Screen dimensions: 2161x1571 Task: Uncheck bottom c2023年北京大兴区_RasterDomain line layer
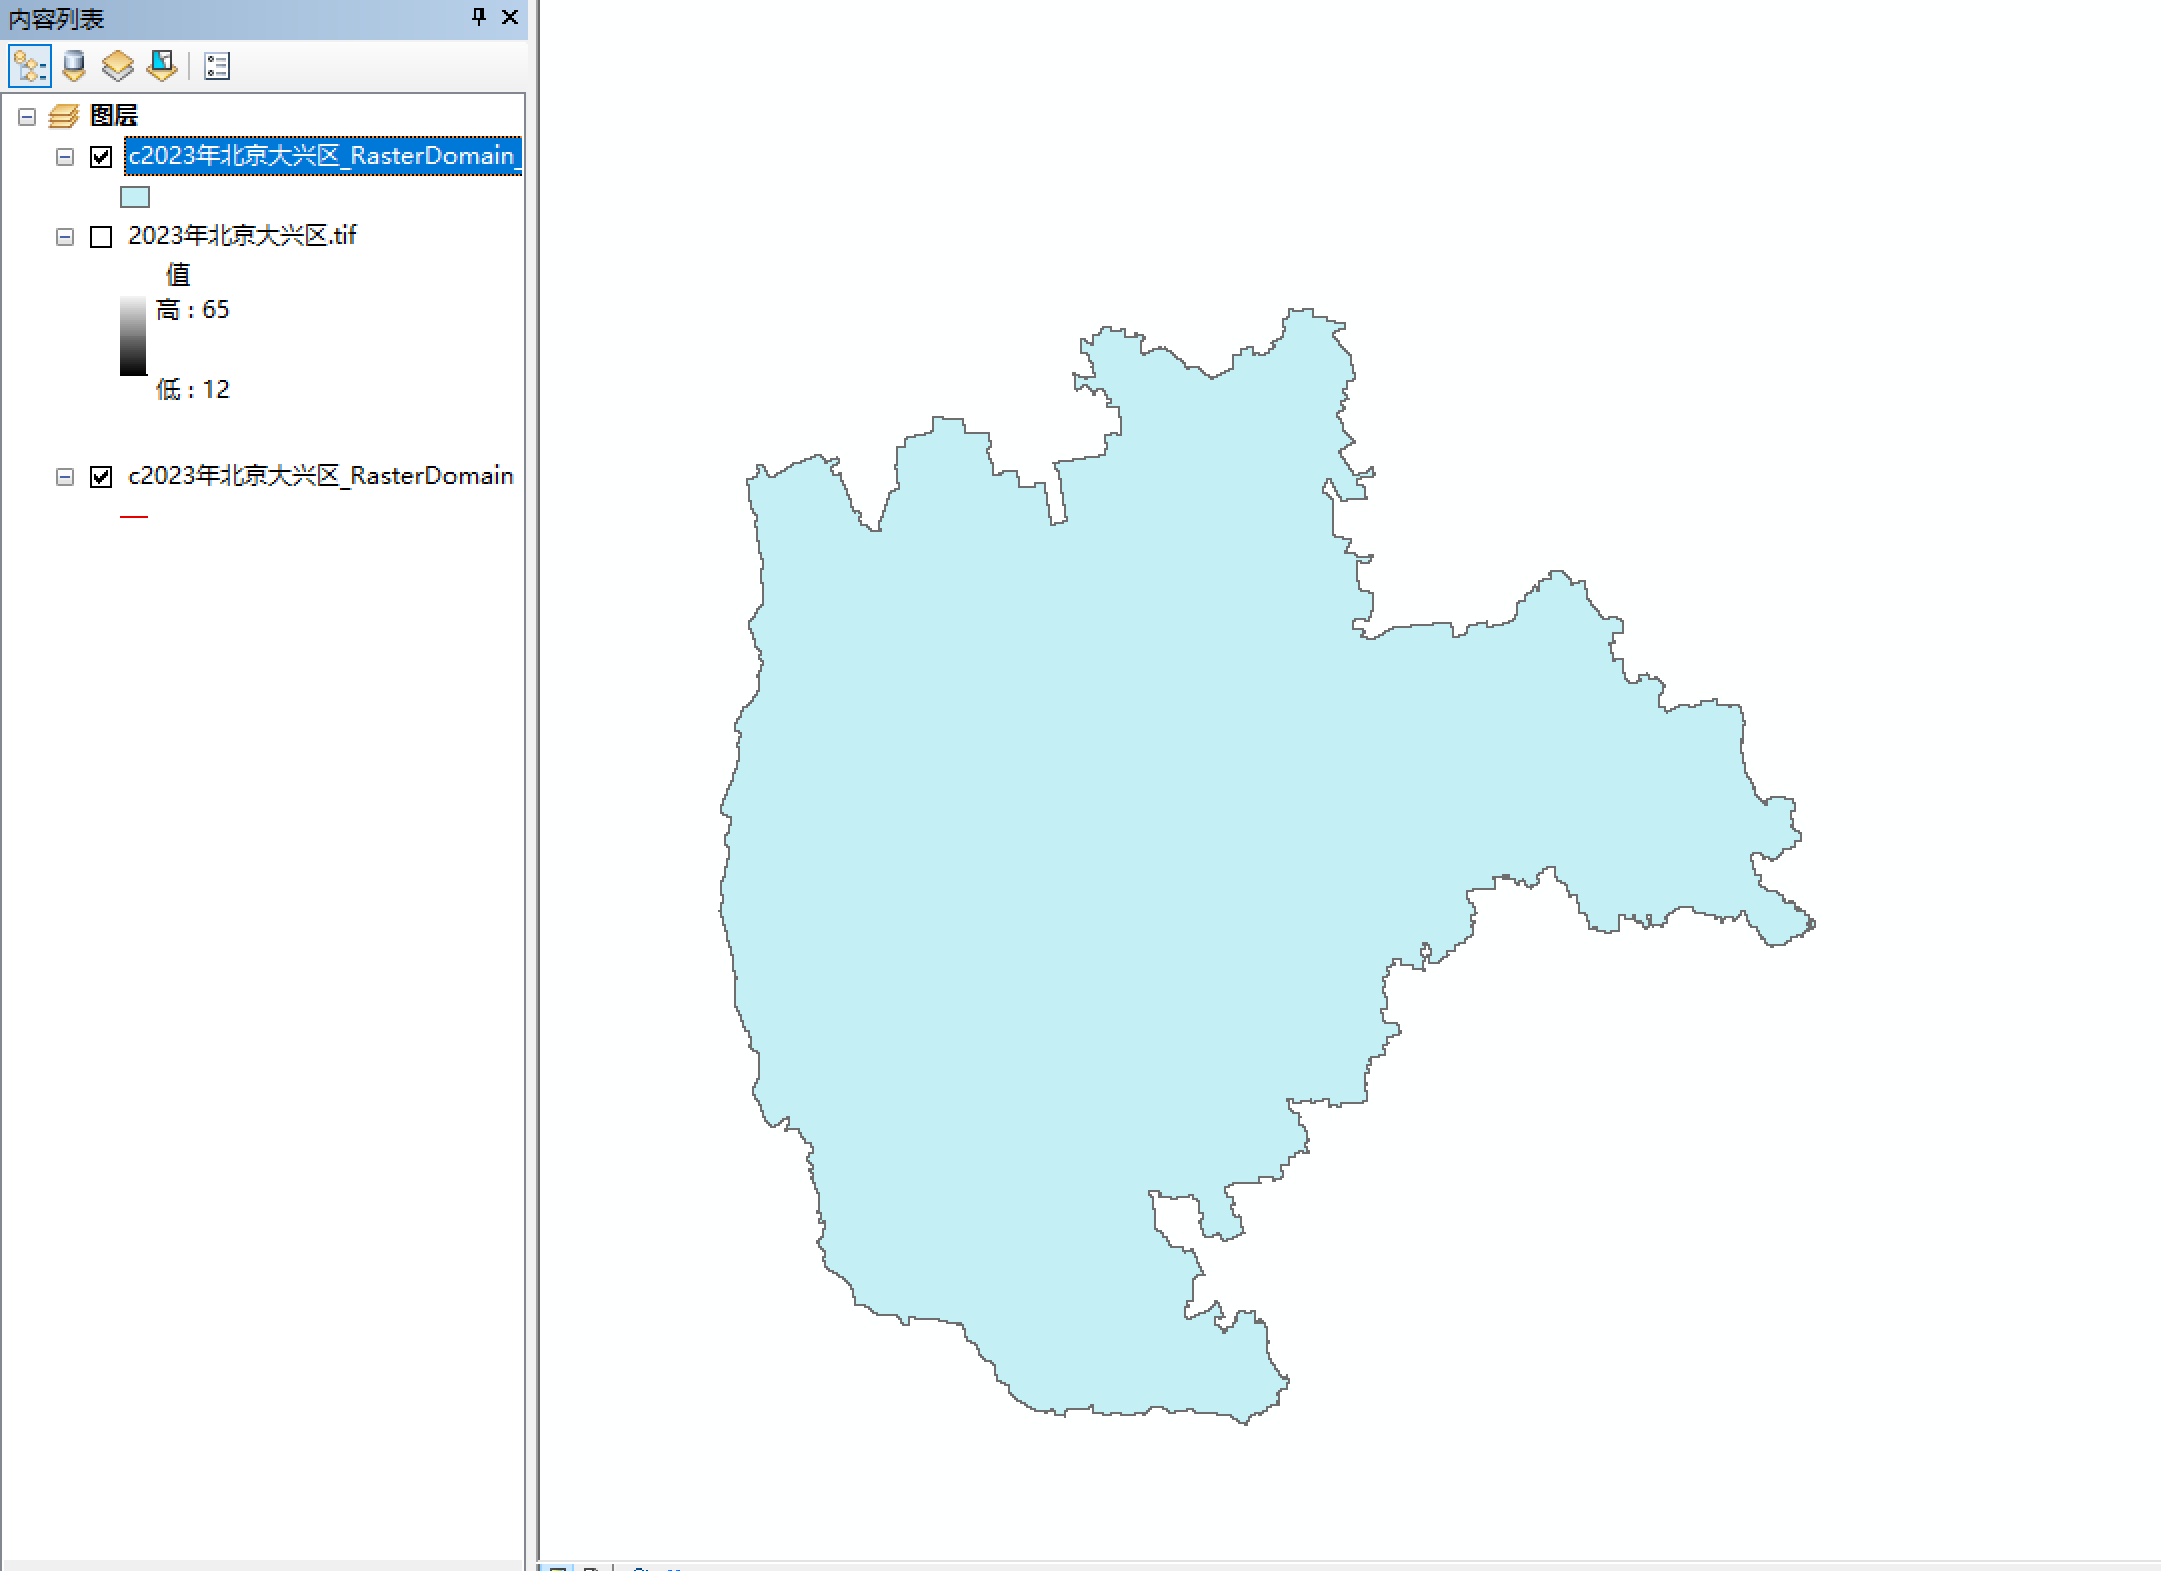(101, 476)
